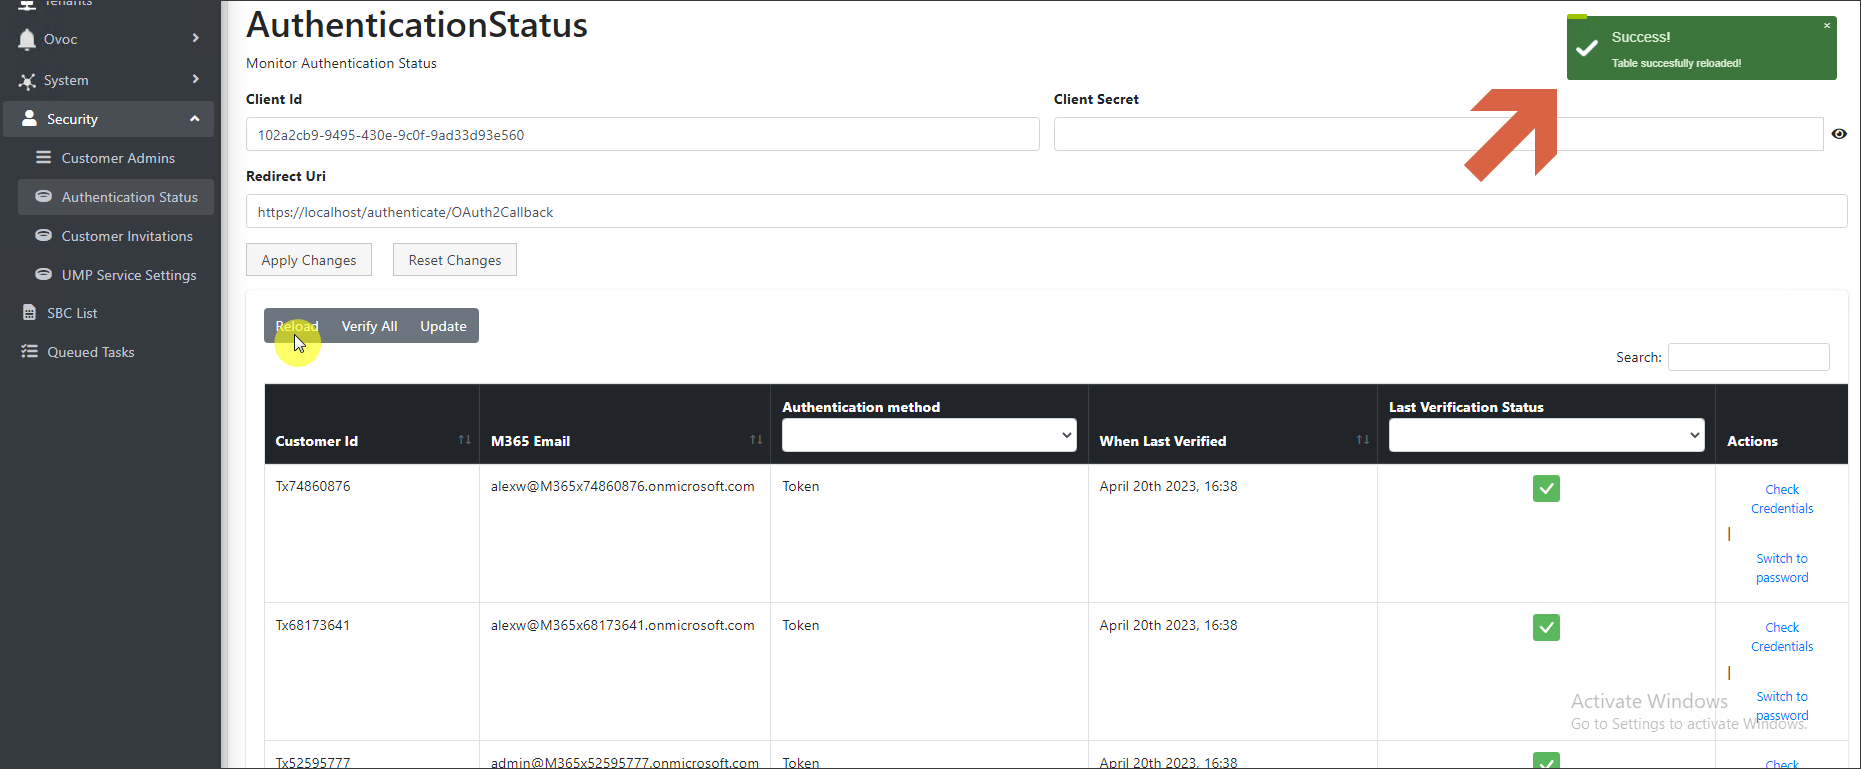Focus the Redirect Uri input field
This screenshot has height=769, width=1861.
pos(1046,212)
